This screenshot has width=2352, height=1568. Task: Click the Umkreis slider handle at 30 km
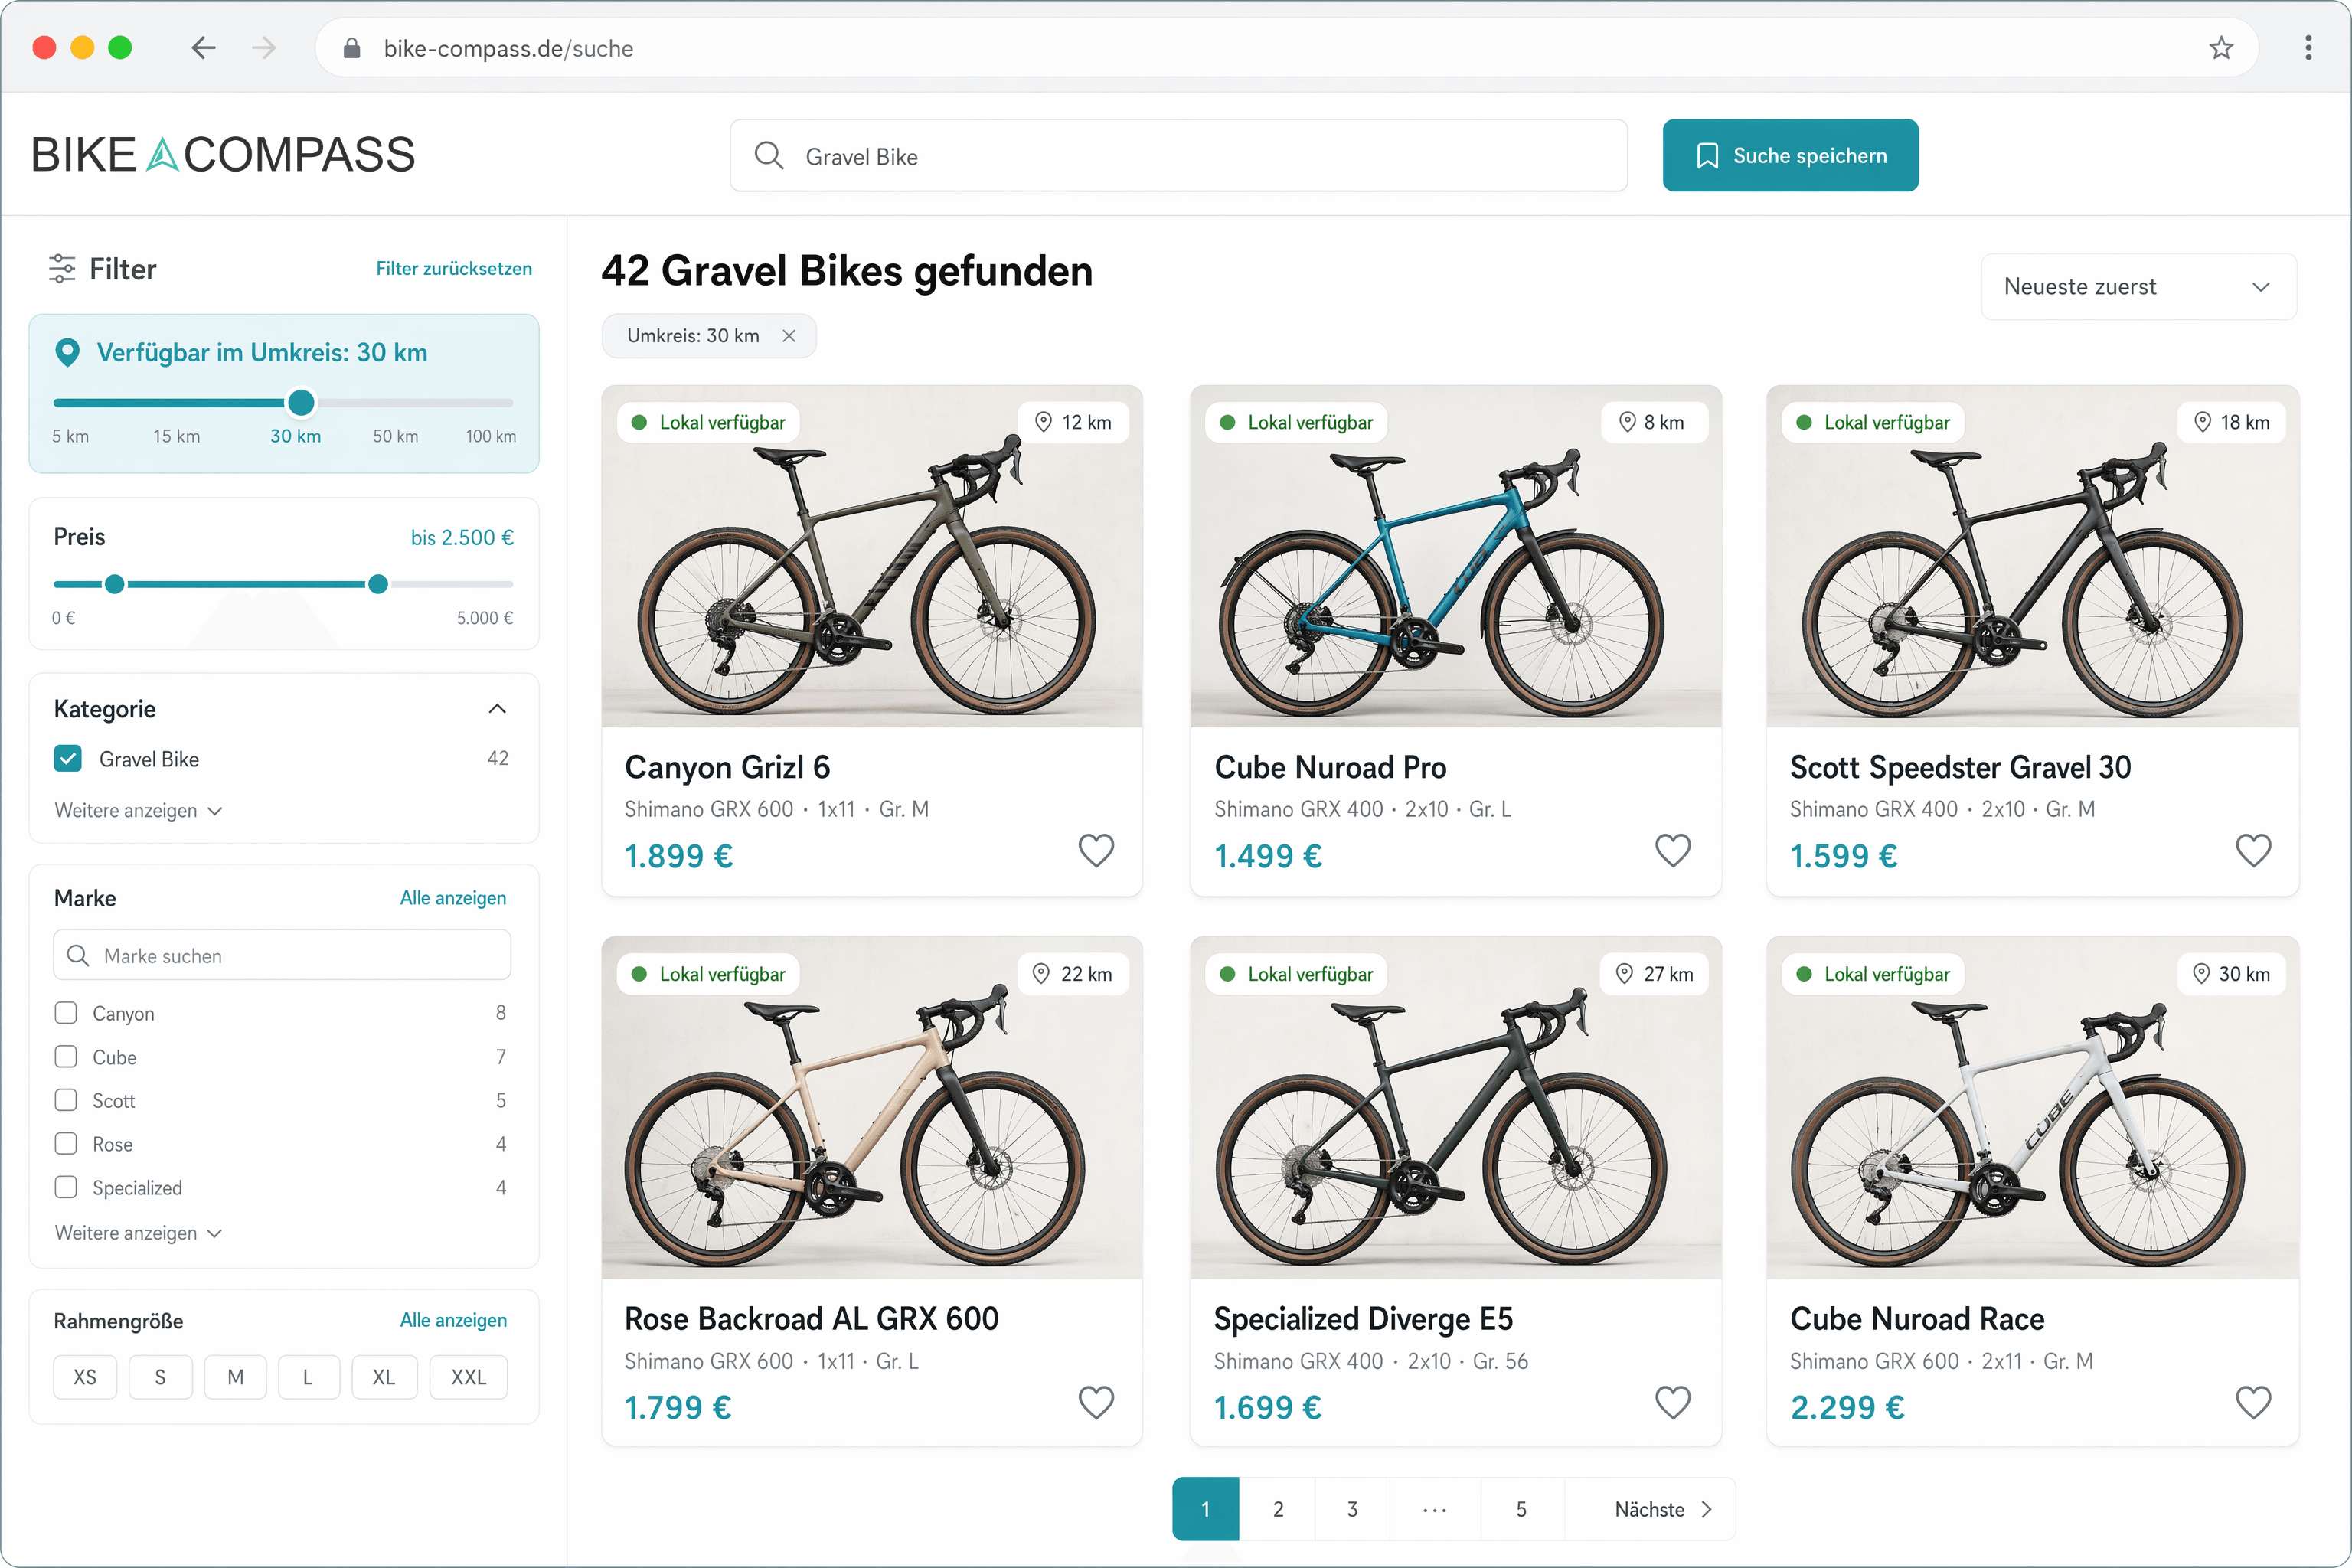(x=301, y=403)
